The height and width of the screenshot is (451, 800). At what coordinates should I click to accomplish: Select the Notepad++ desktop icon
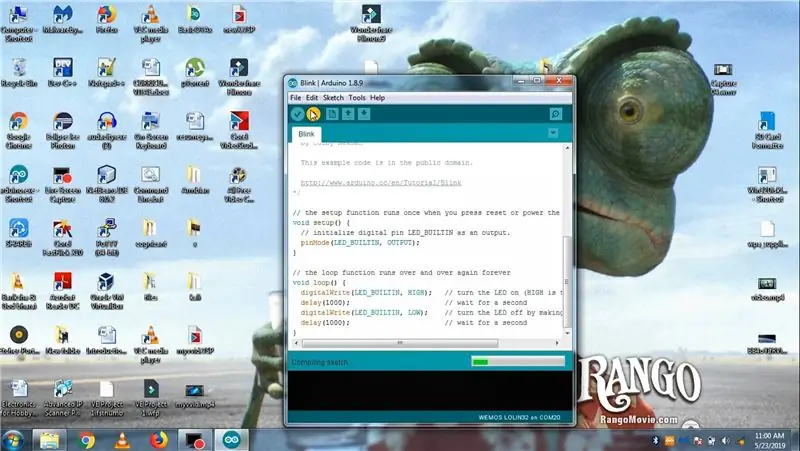tap(107, 72)
